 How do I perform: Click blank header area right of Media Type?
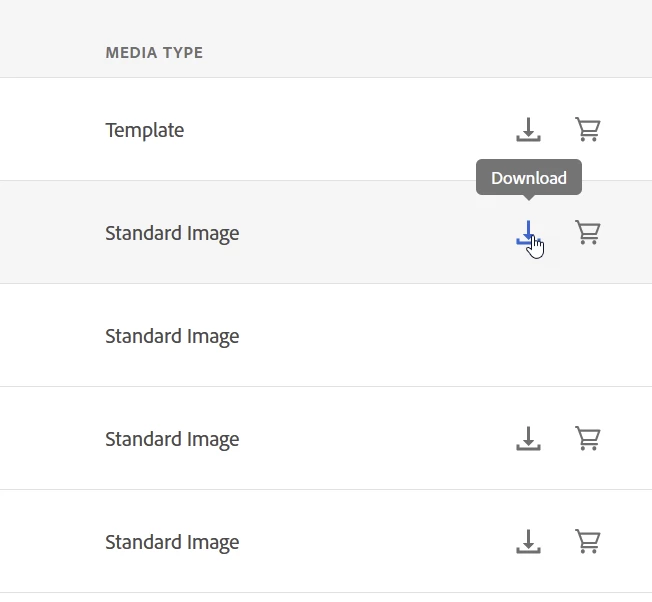click(420, 53)
